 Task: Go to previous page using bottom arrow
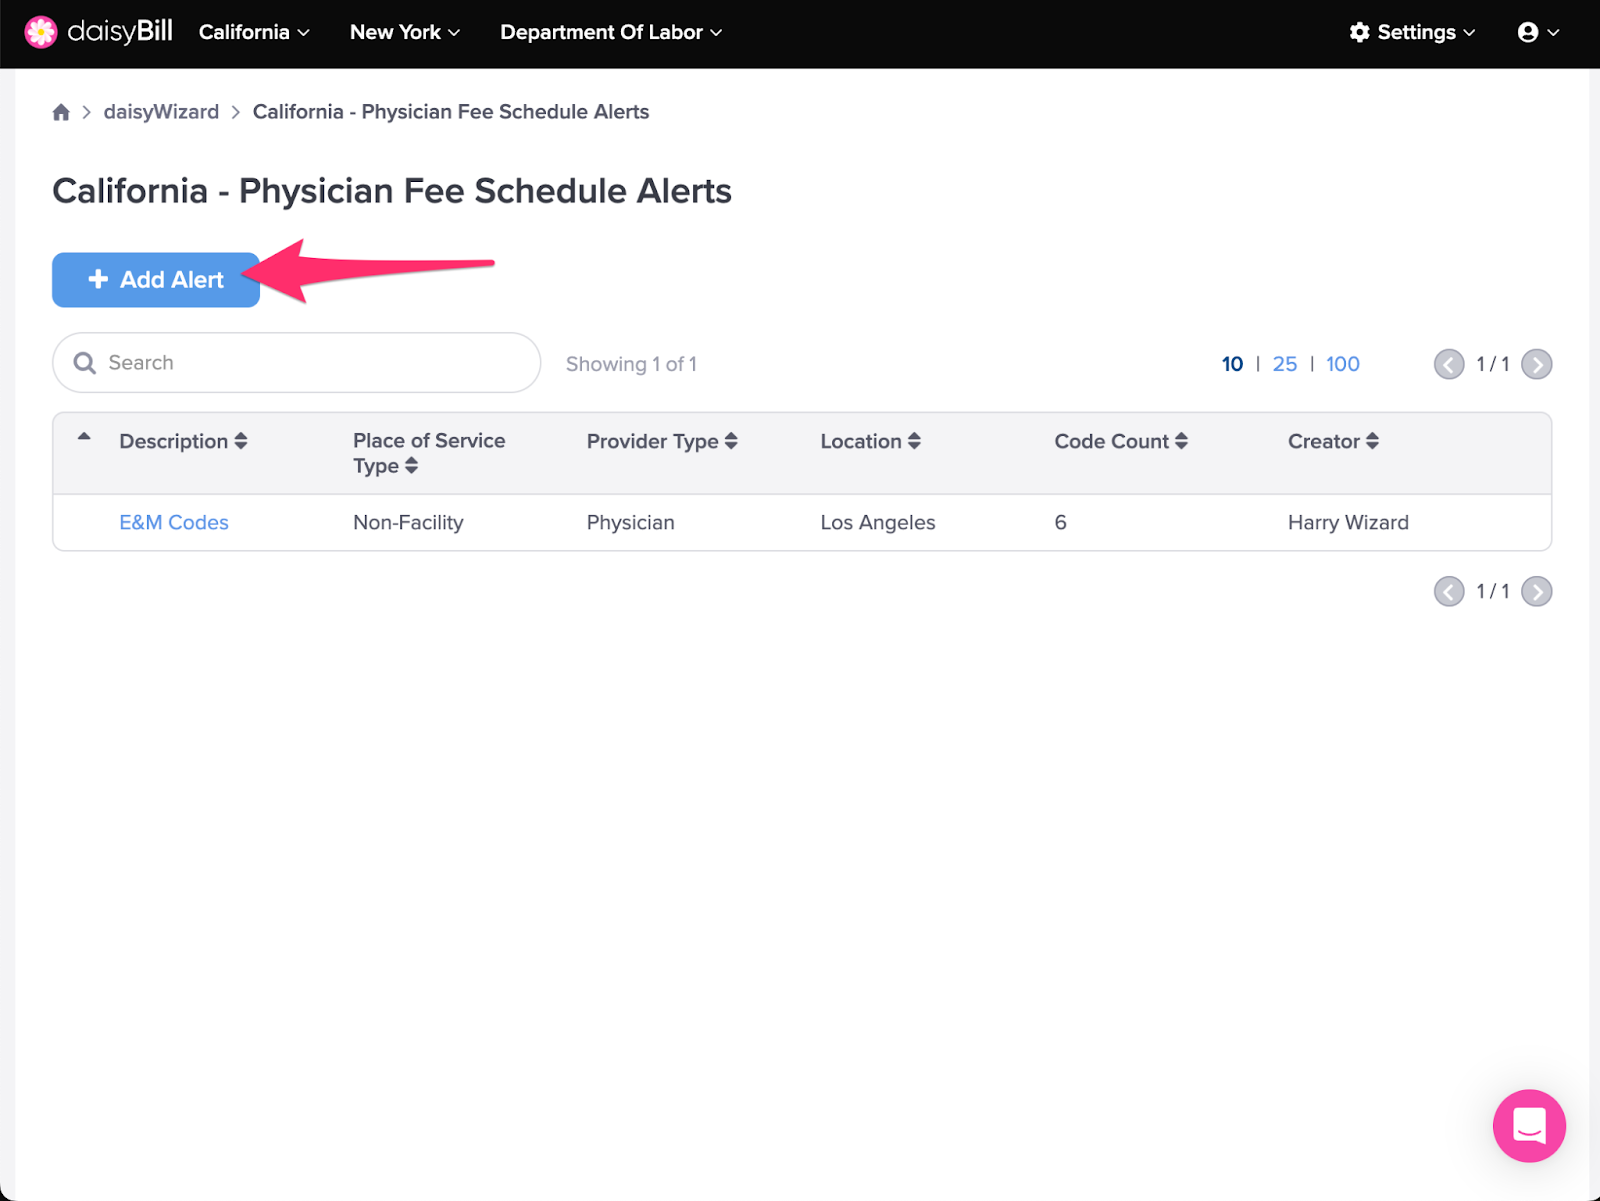[x=1449, y=592]
